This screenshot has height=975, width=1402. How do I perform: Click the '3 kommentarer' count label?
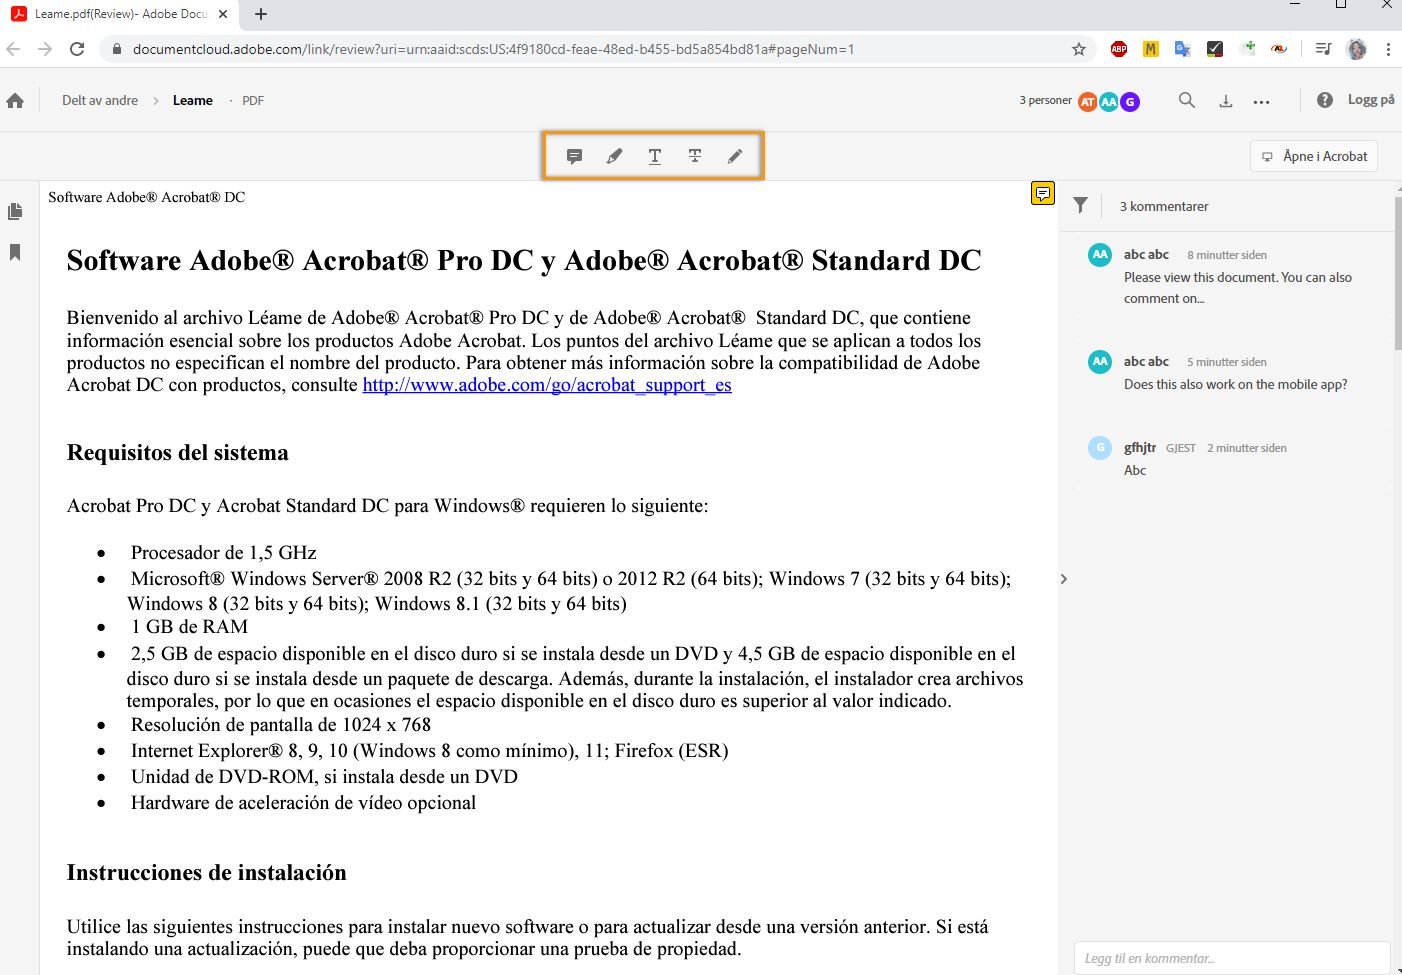(1164, 206)
